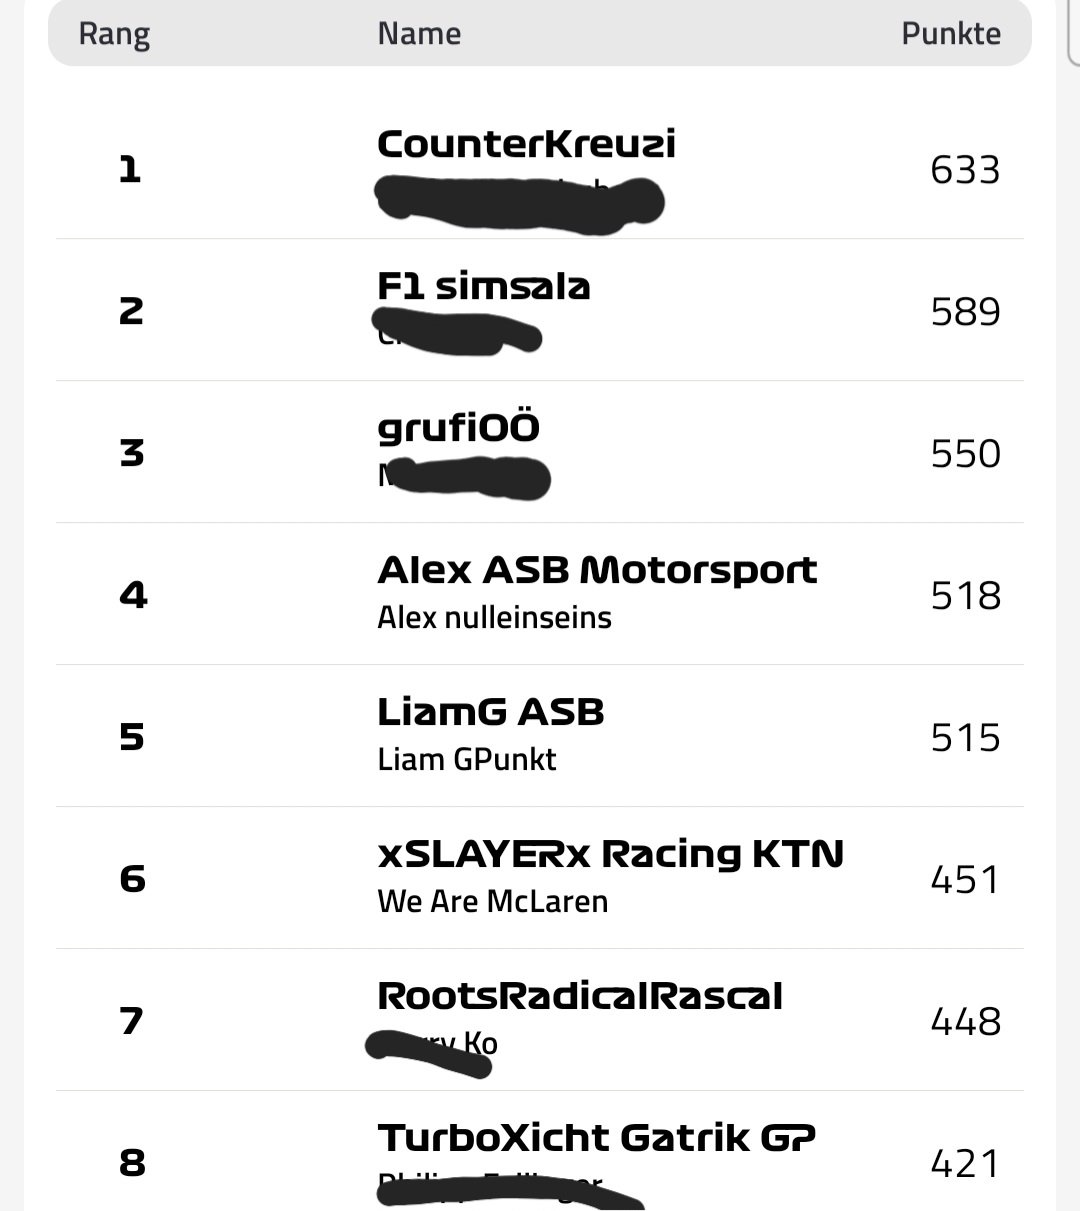
Task: Click rank 7 number
Action: 132,1022
